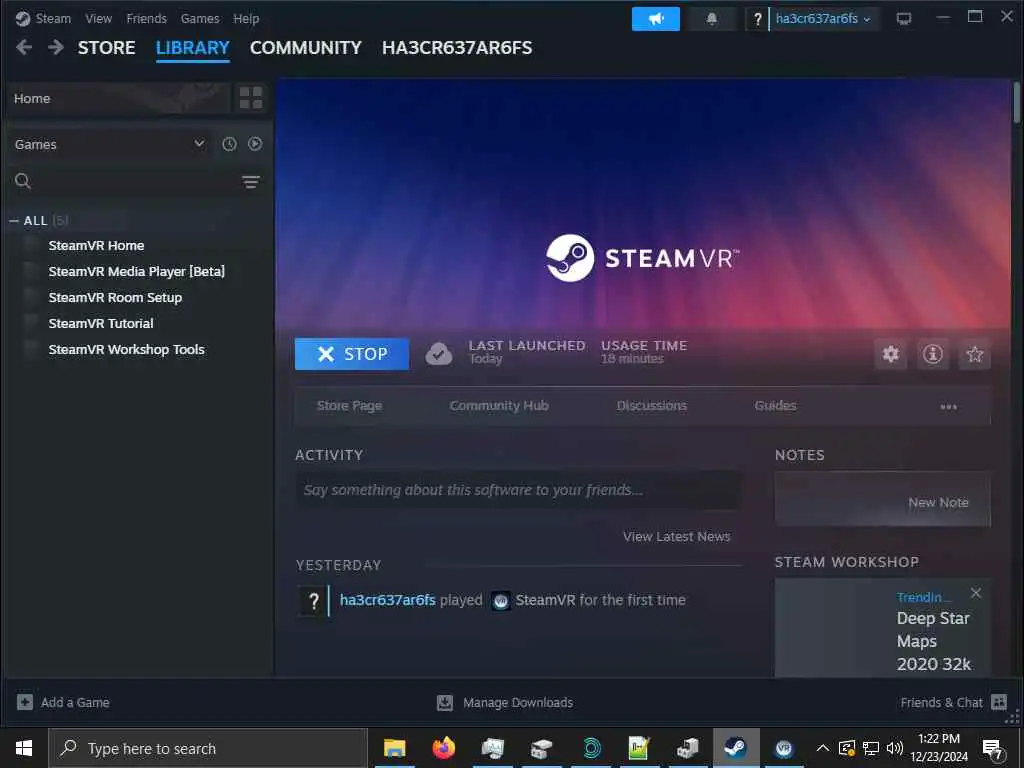Click the forward navigation arrow
This screenshot has height=768, width=1024.
56,47
